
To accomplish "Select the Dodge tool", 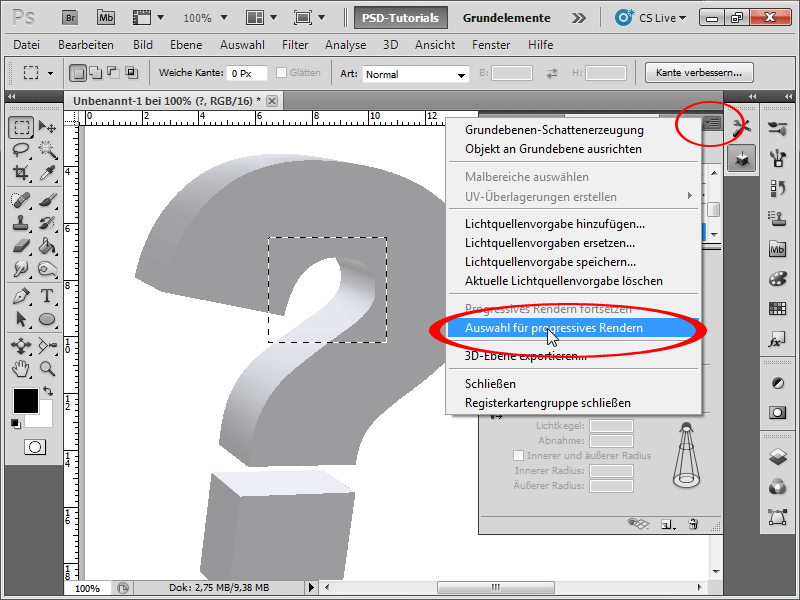I will (x=21, y=269).
